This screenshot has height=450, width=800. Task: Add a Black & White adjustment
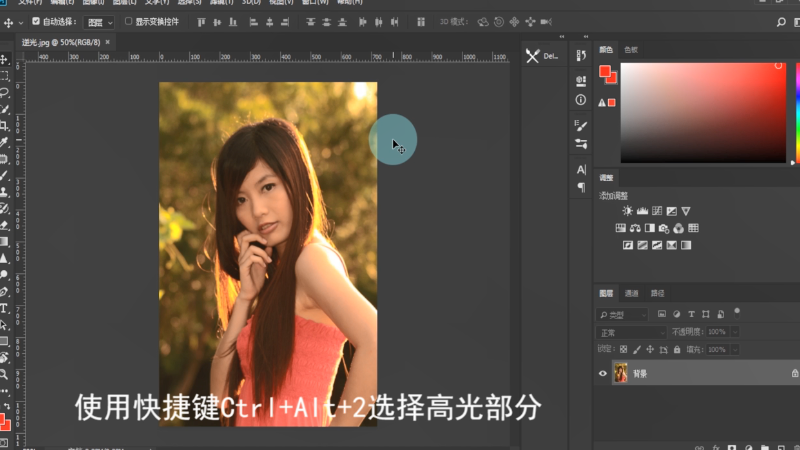click(x=649, y=228)
